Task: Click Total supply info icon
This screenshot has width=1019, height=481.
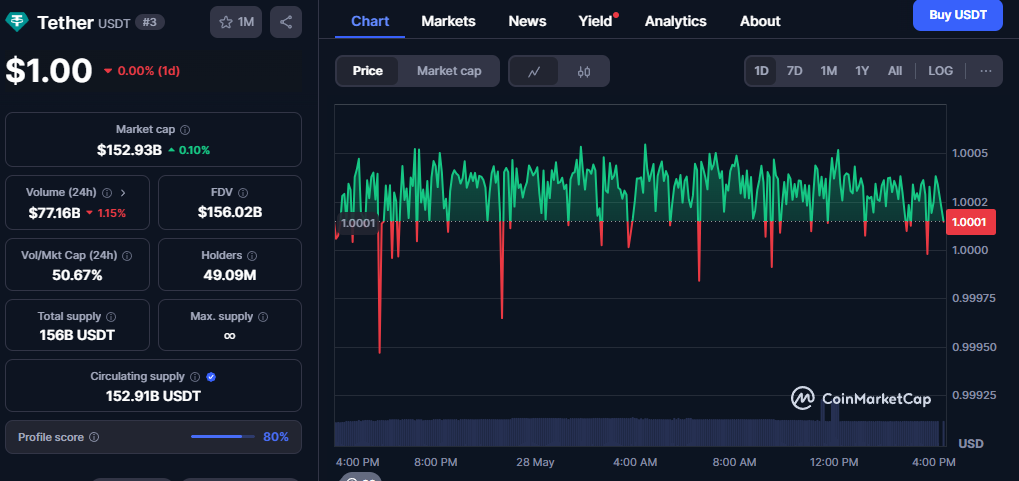Action: click(x=111, y=317)
